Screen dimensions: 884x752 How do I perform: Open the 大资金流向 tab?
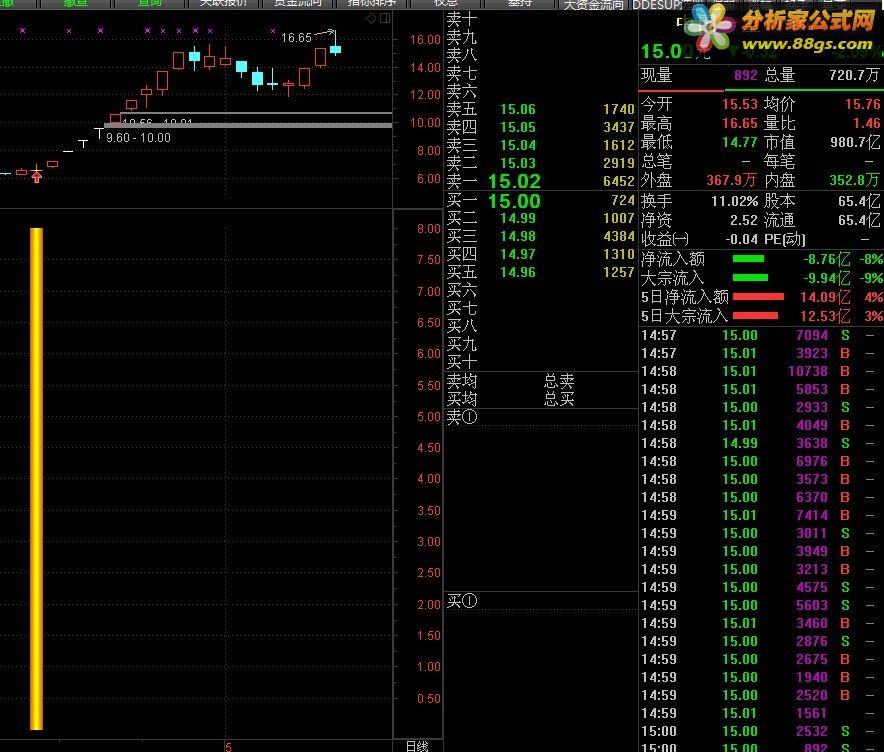tap(593, 5)
